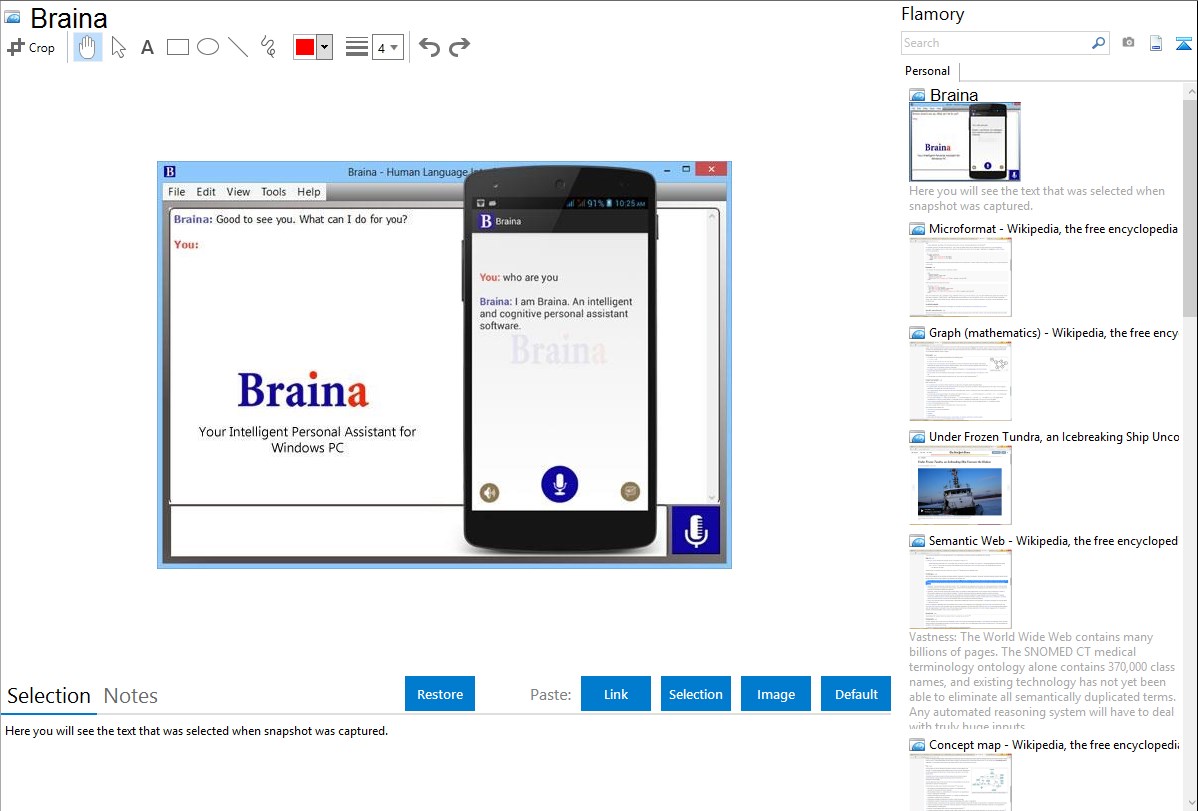Screen dimensions: 1198x811
Task: Undo the last edit
Action: click(x=429, y=47)
